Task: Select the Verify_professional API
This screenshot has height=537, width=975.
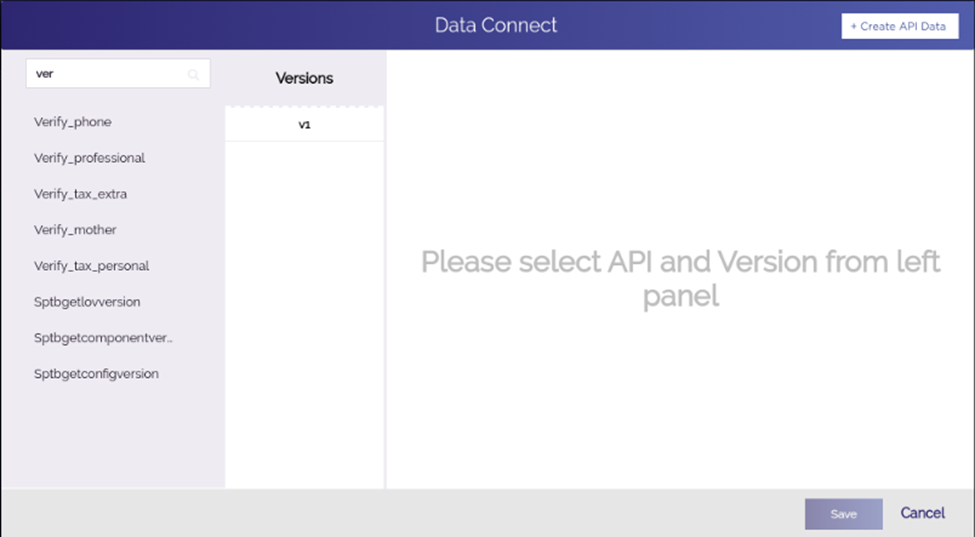Action: (x=90, y=158)
